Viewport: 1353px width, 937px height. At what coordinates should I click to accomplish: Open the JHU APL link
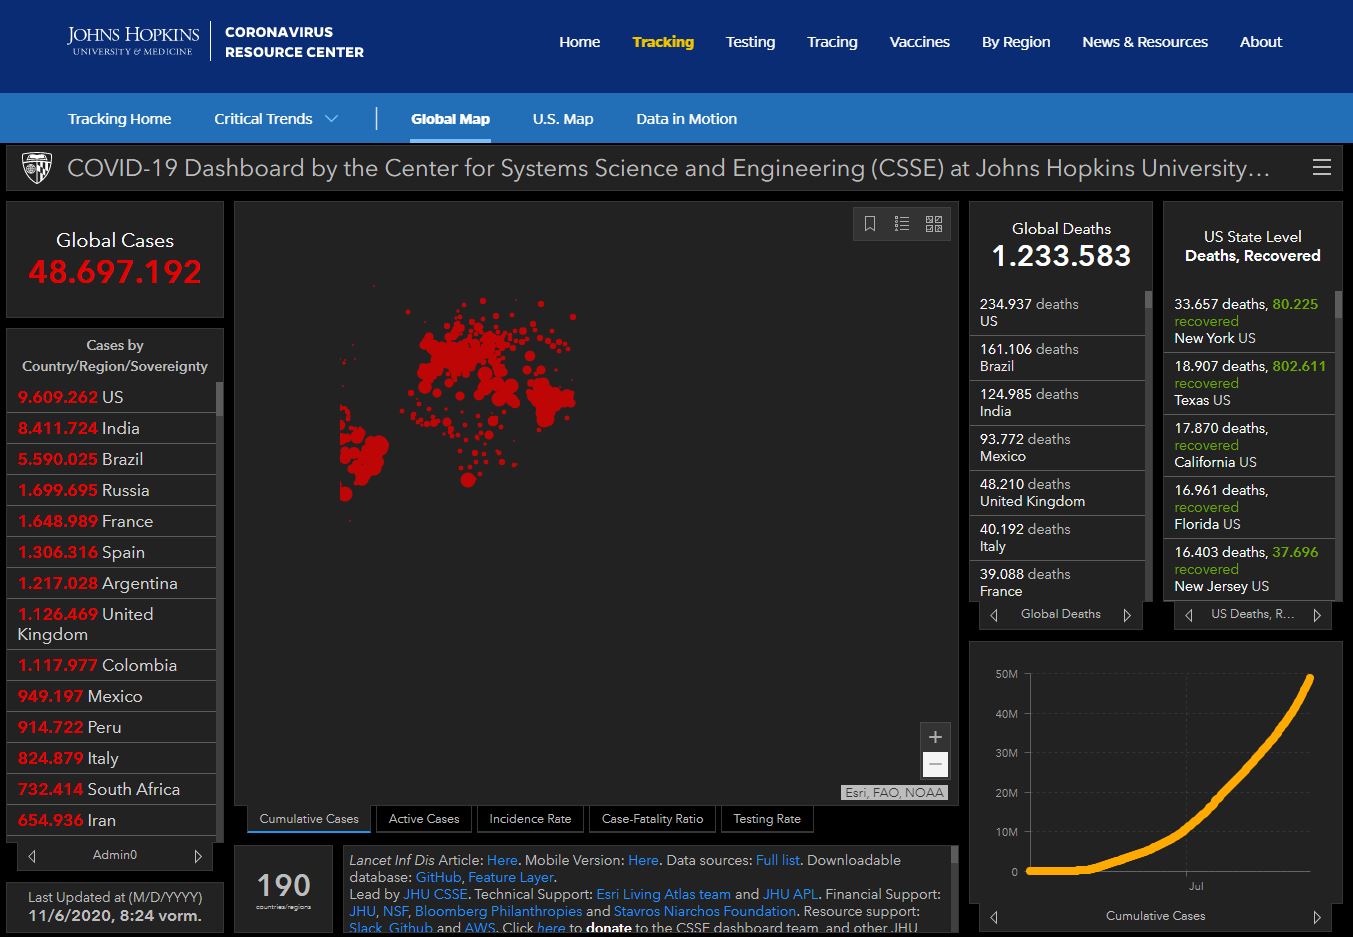(790, 894)
